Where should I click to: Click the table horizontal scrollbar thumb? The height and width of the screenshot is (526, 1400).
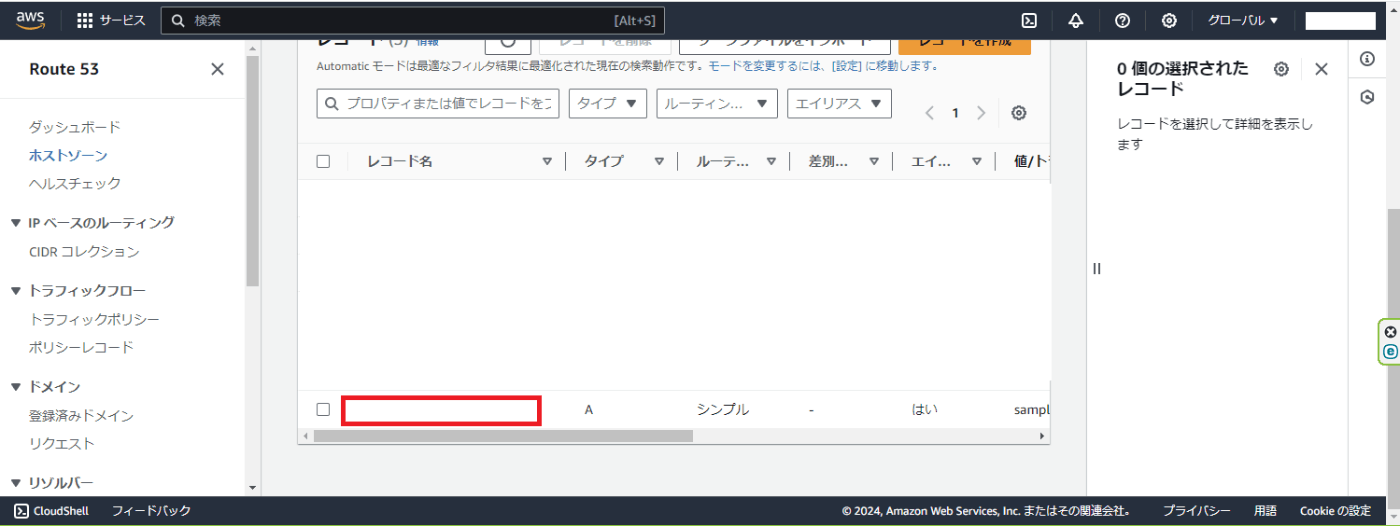point(503,436)
